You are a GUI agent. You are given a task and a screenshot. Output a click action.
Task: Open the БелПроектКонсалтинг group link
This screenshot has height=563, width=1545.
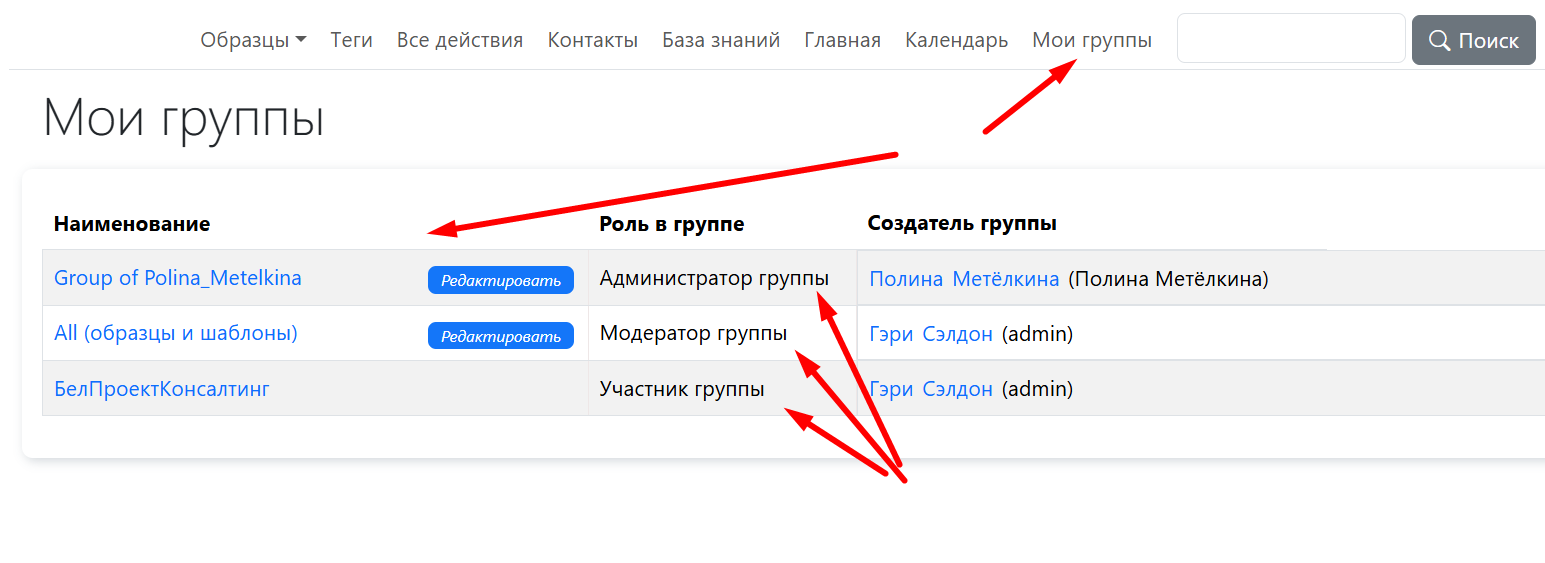click(x=161, y=389)
